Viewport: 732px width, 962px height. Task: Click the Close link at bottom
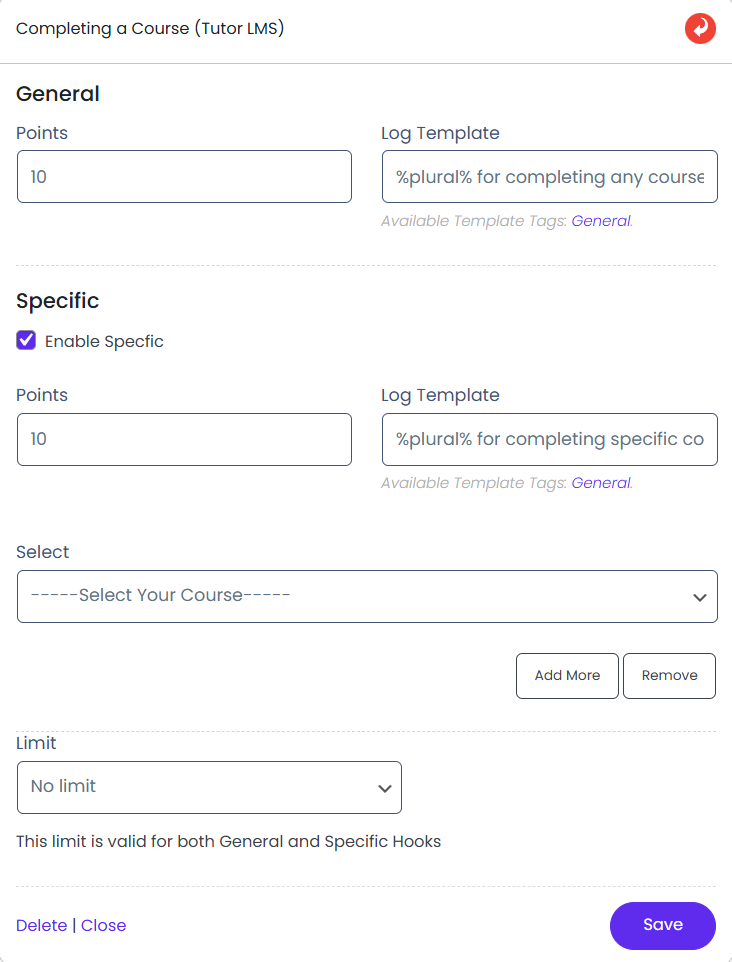(x=103, y=925)
